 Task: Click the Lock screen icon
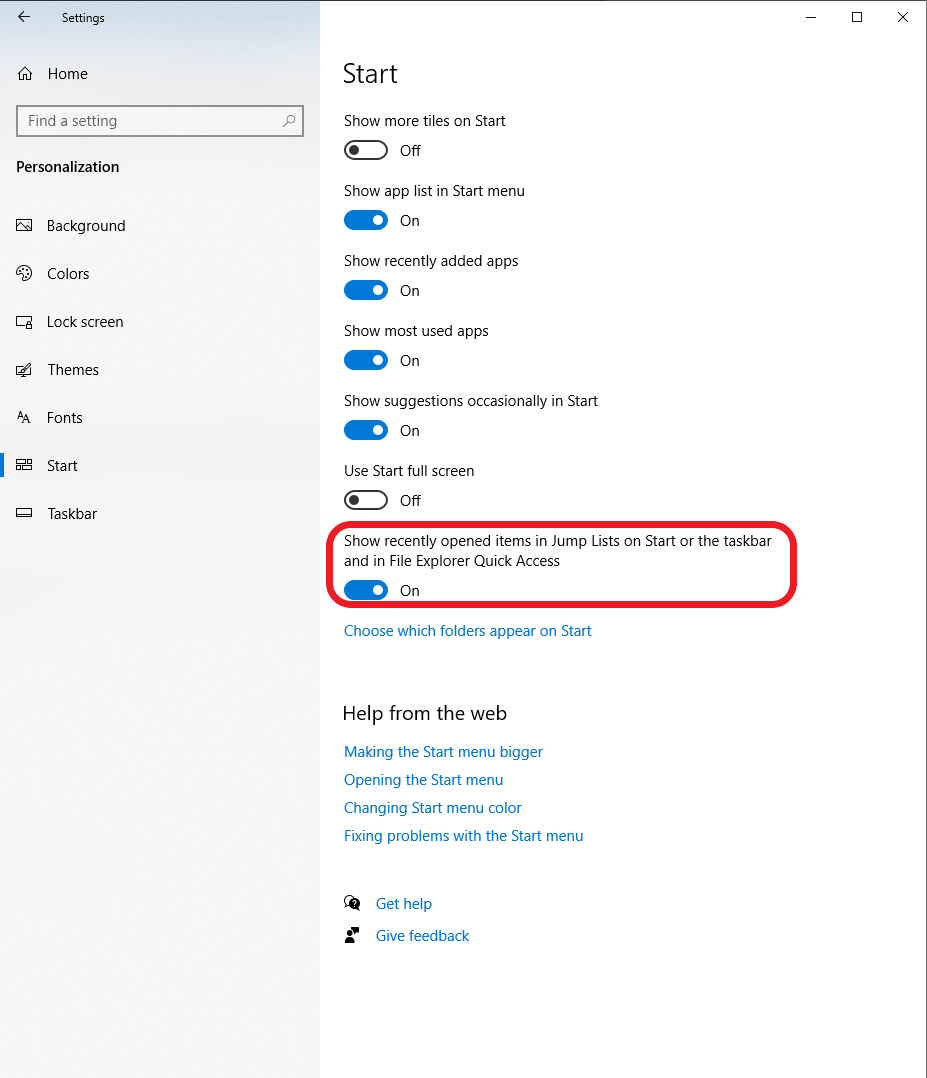(x=25, y=322)
